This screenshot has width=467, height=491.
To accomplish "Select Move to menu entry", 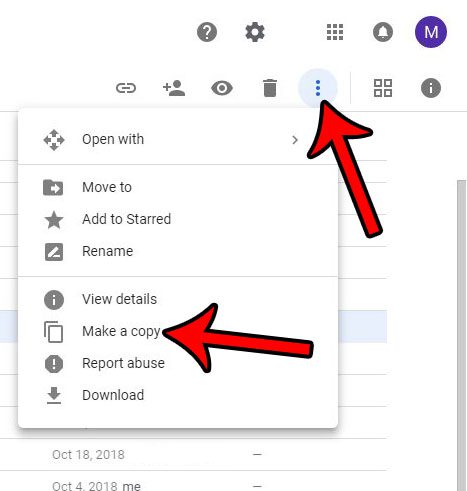I will point(178,187).
